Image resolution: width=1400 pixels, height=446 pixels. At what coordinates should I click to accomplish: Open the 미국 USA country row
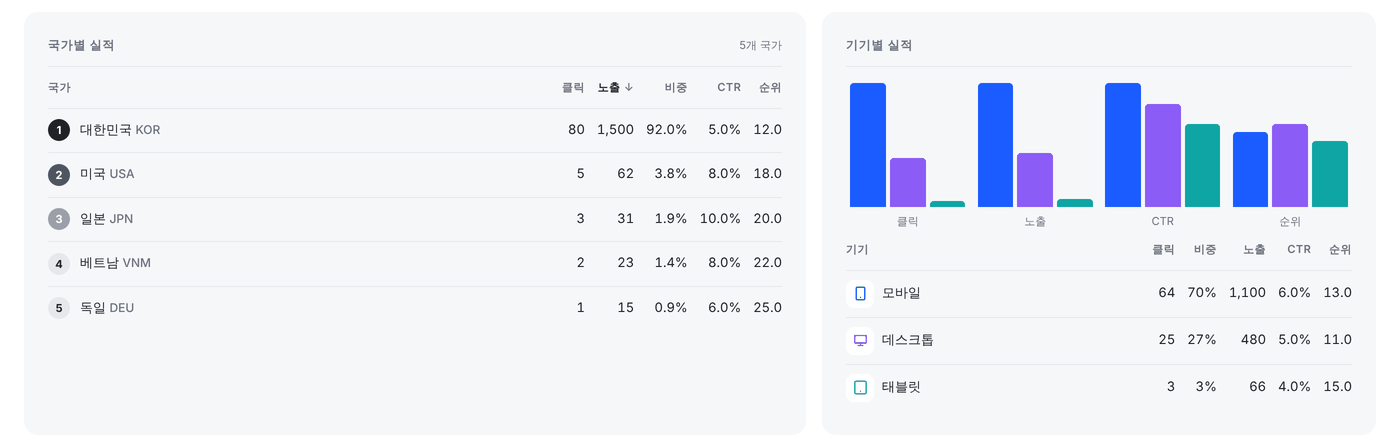pos(415,174)
